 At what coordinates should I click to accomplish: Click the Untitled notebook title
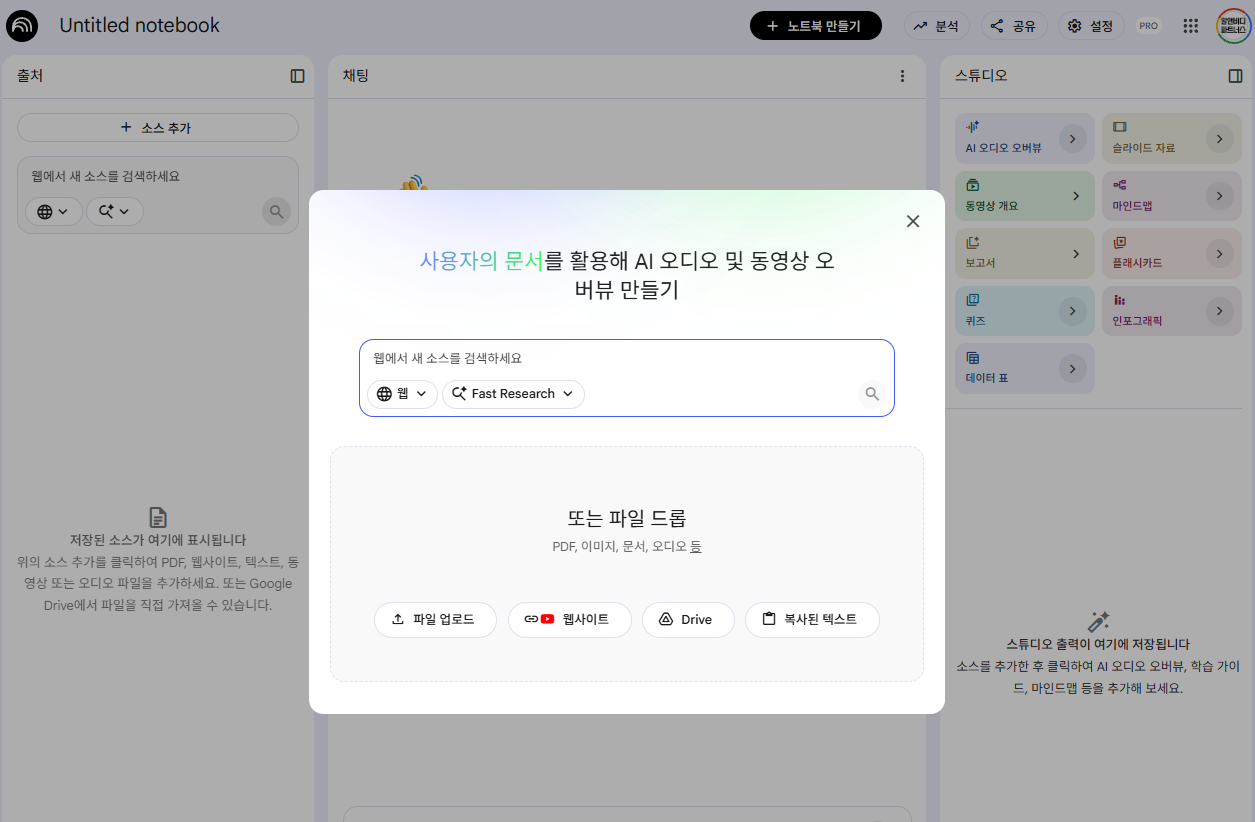[140, 26]
